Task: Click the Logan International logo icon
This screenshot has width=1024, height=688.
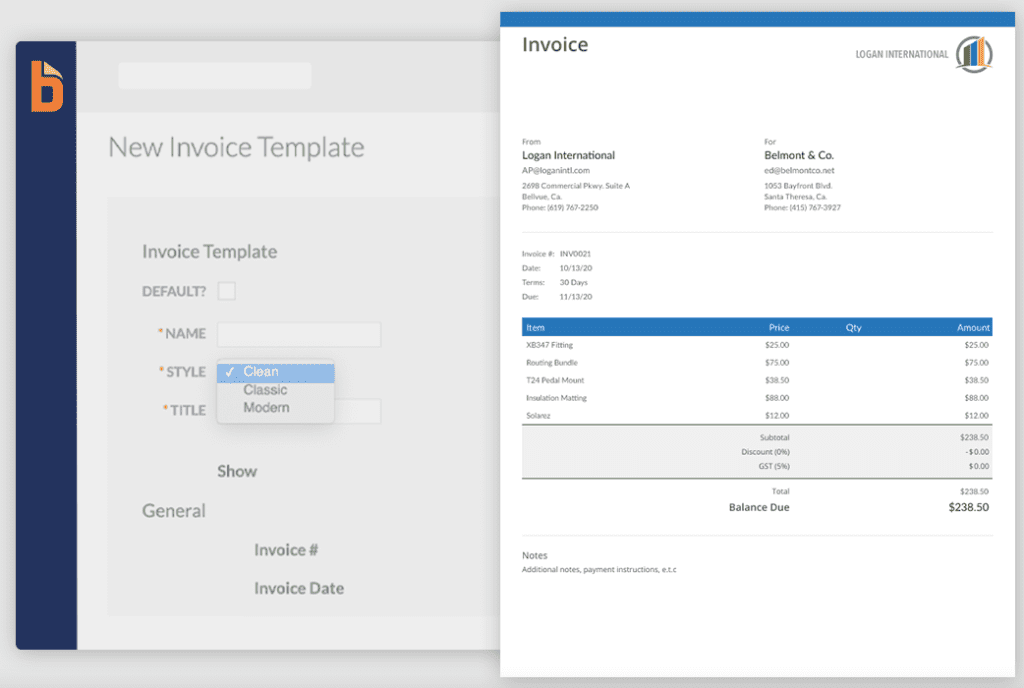Action: 973,55
